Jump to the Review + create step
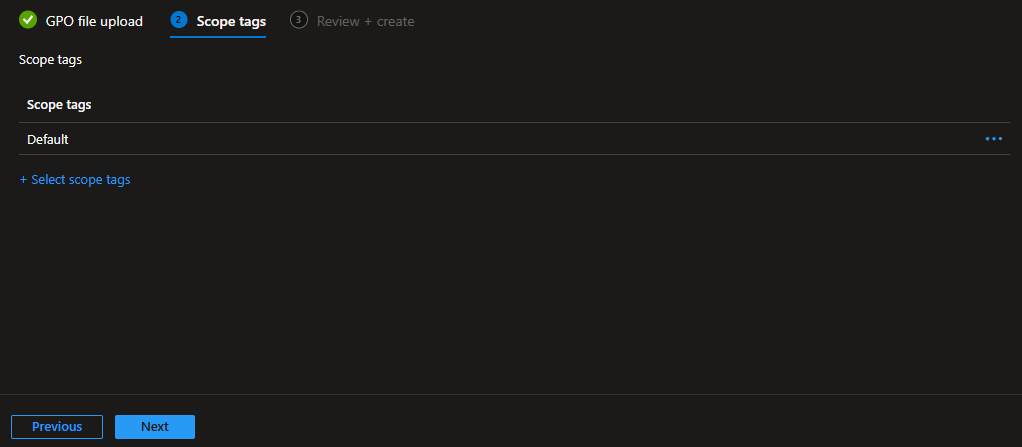 click(x=365, y=21)
